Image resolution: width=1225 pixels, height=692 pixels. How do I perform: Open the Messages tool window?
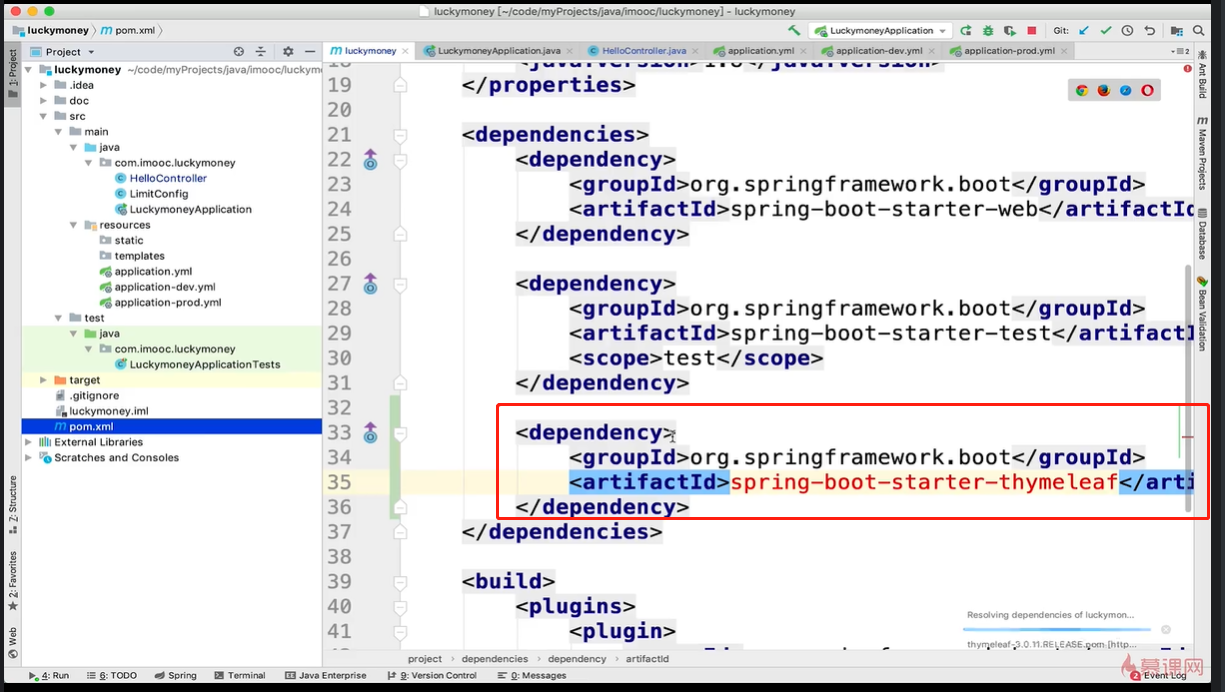(532, 676)
